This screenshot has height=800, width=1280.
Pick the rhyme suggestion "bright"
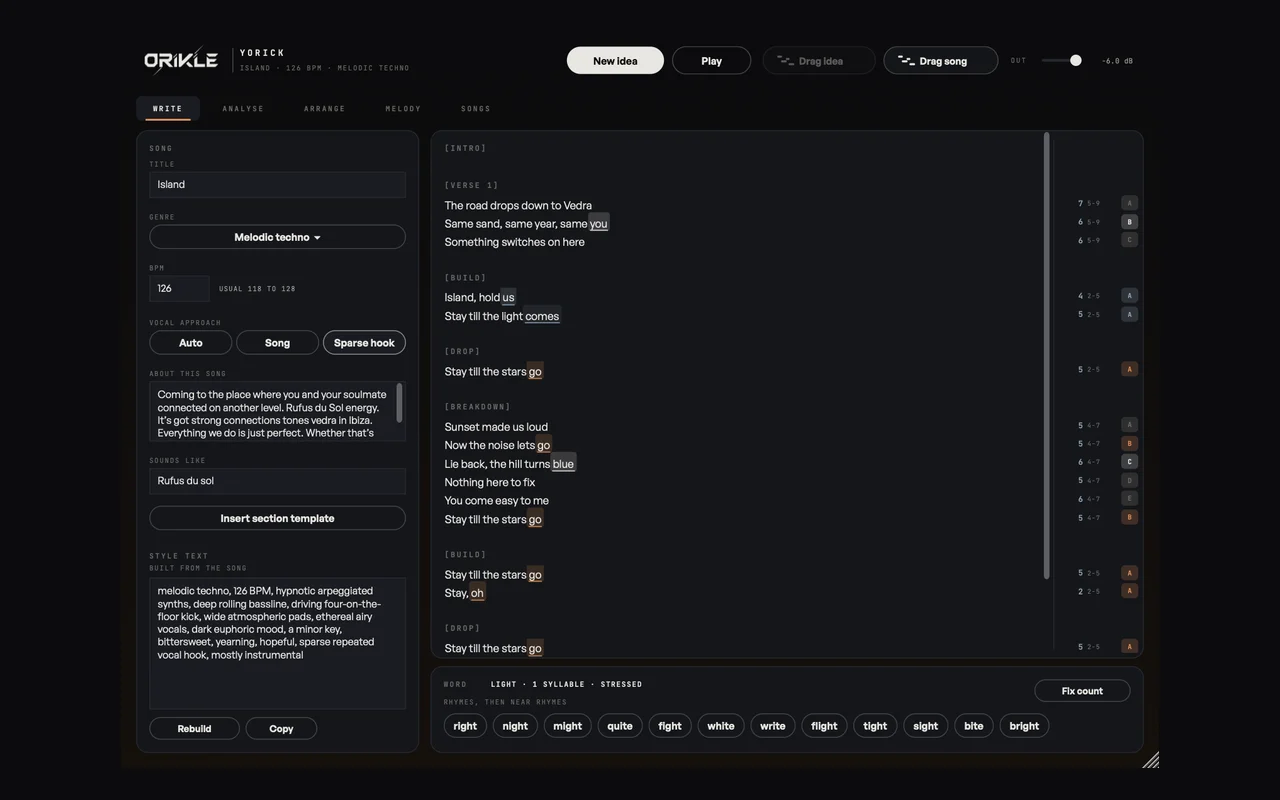[1024, 726]
